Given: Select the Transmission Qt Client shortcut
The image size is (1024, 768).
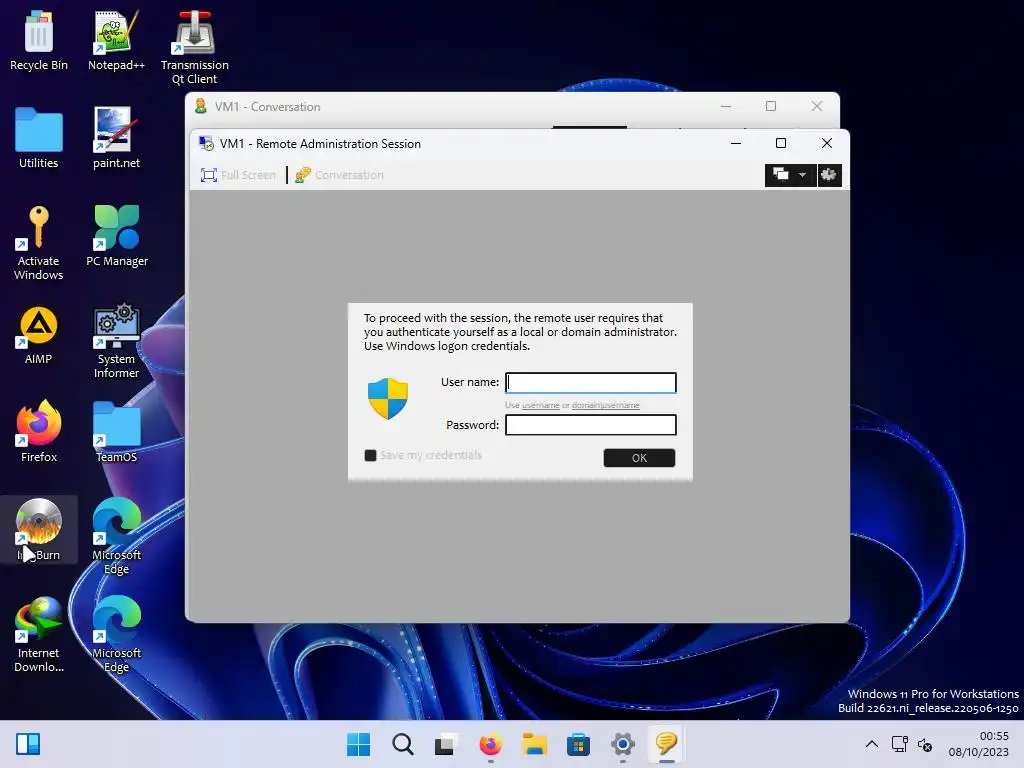Looking at the screenshot, I should pos(195,47).
